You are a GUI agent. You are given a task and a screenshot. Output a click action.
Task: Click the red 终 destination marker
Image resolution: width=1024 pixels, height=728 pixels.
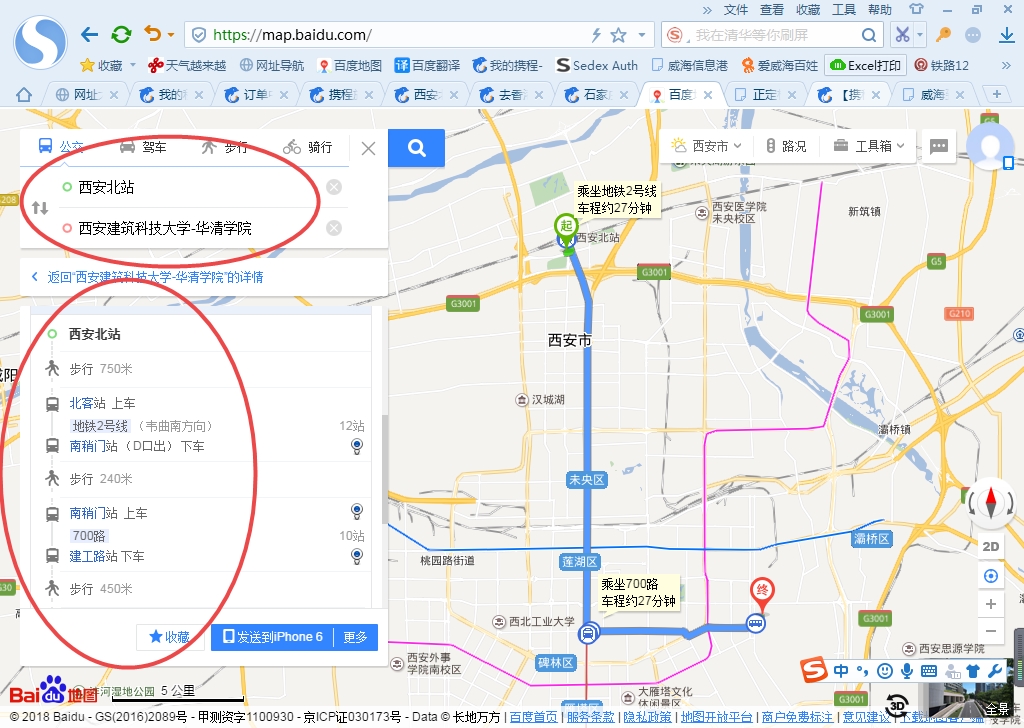(x=762, y=592)
